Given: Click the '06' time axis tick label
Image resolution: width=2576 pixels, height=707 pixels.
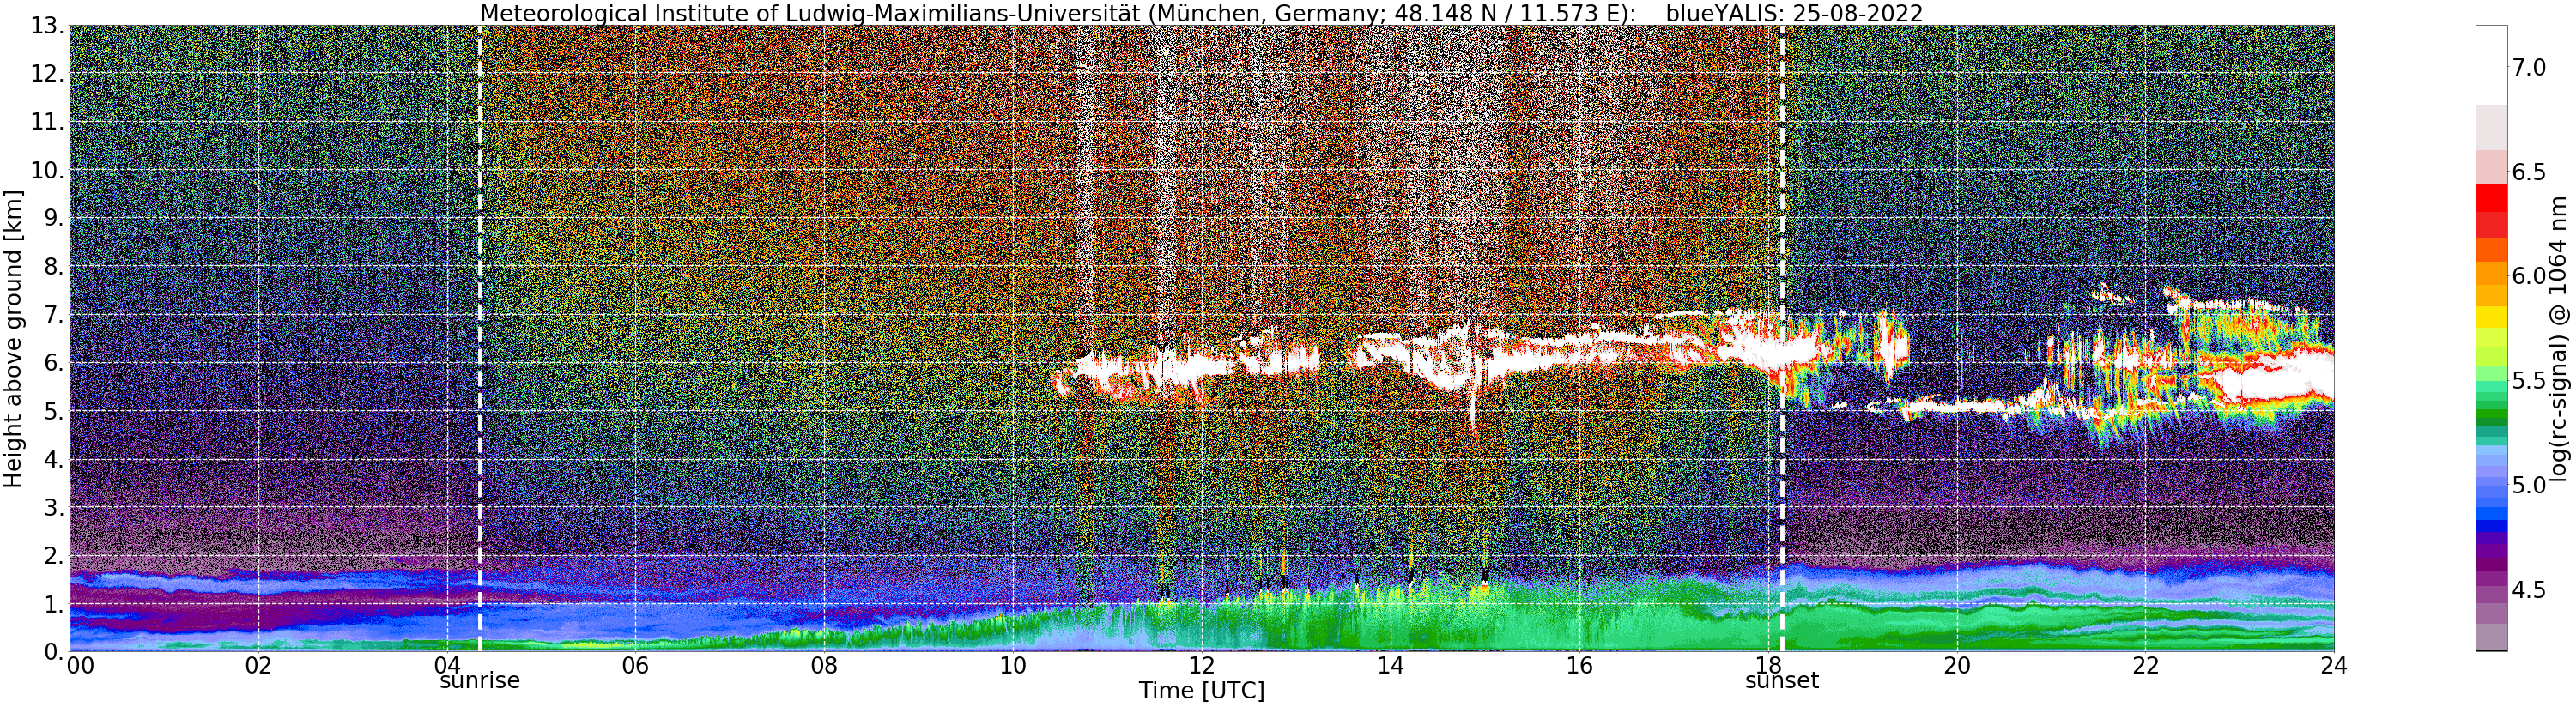Looking at the screenshot, I should 635,666.
